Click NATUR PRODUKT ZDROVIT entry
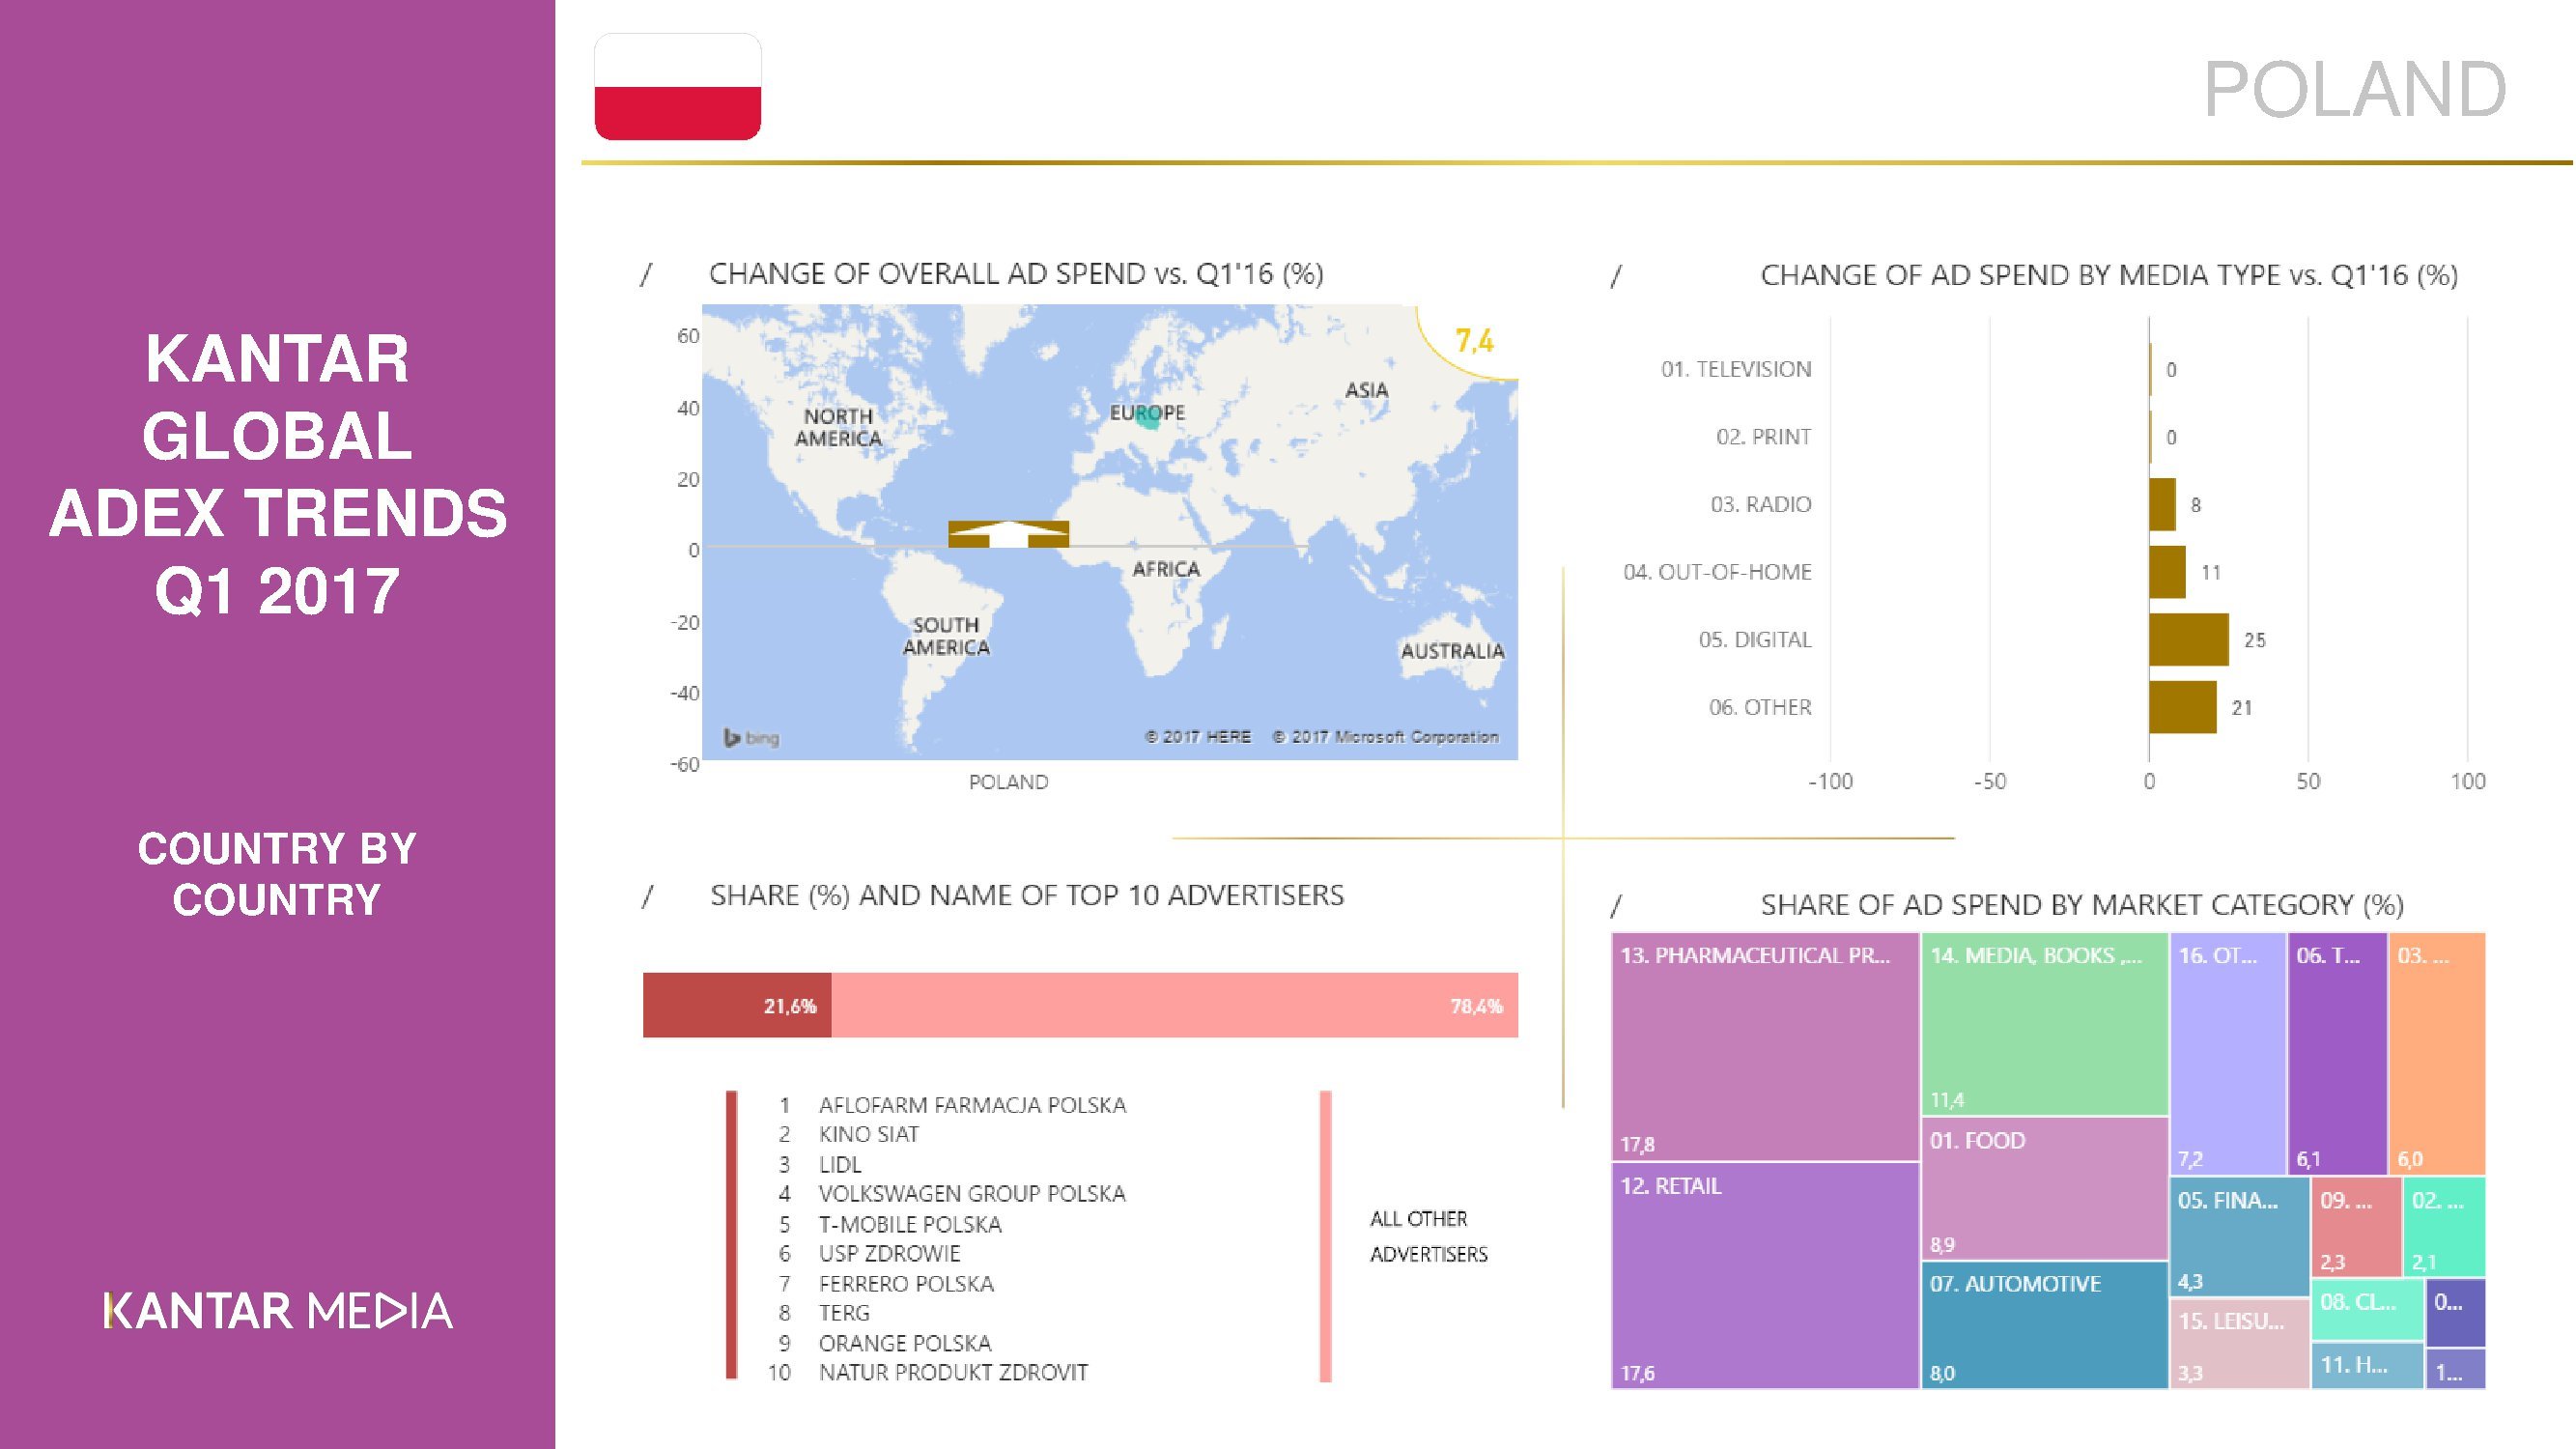 click(953, 1372)
